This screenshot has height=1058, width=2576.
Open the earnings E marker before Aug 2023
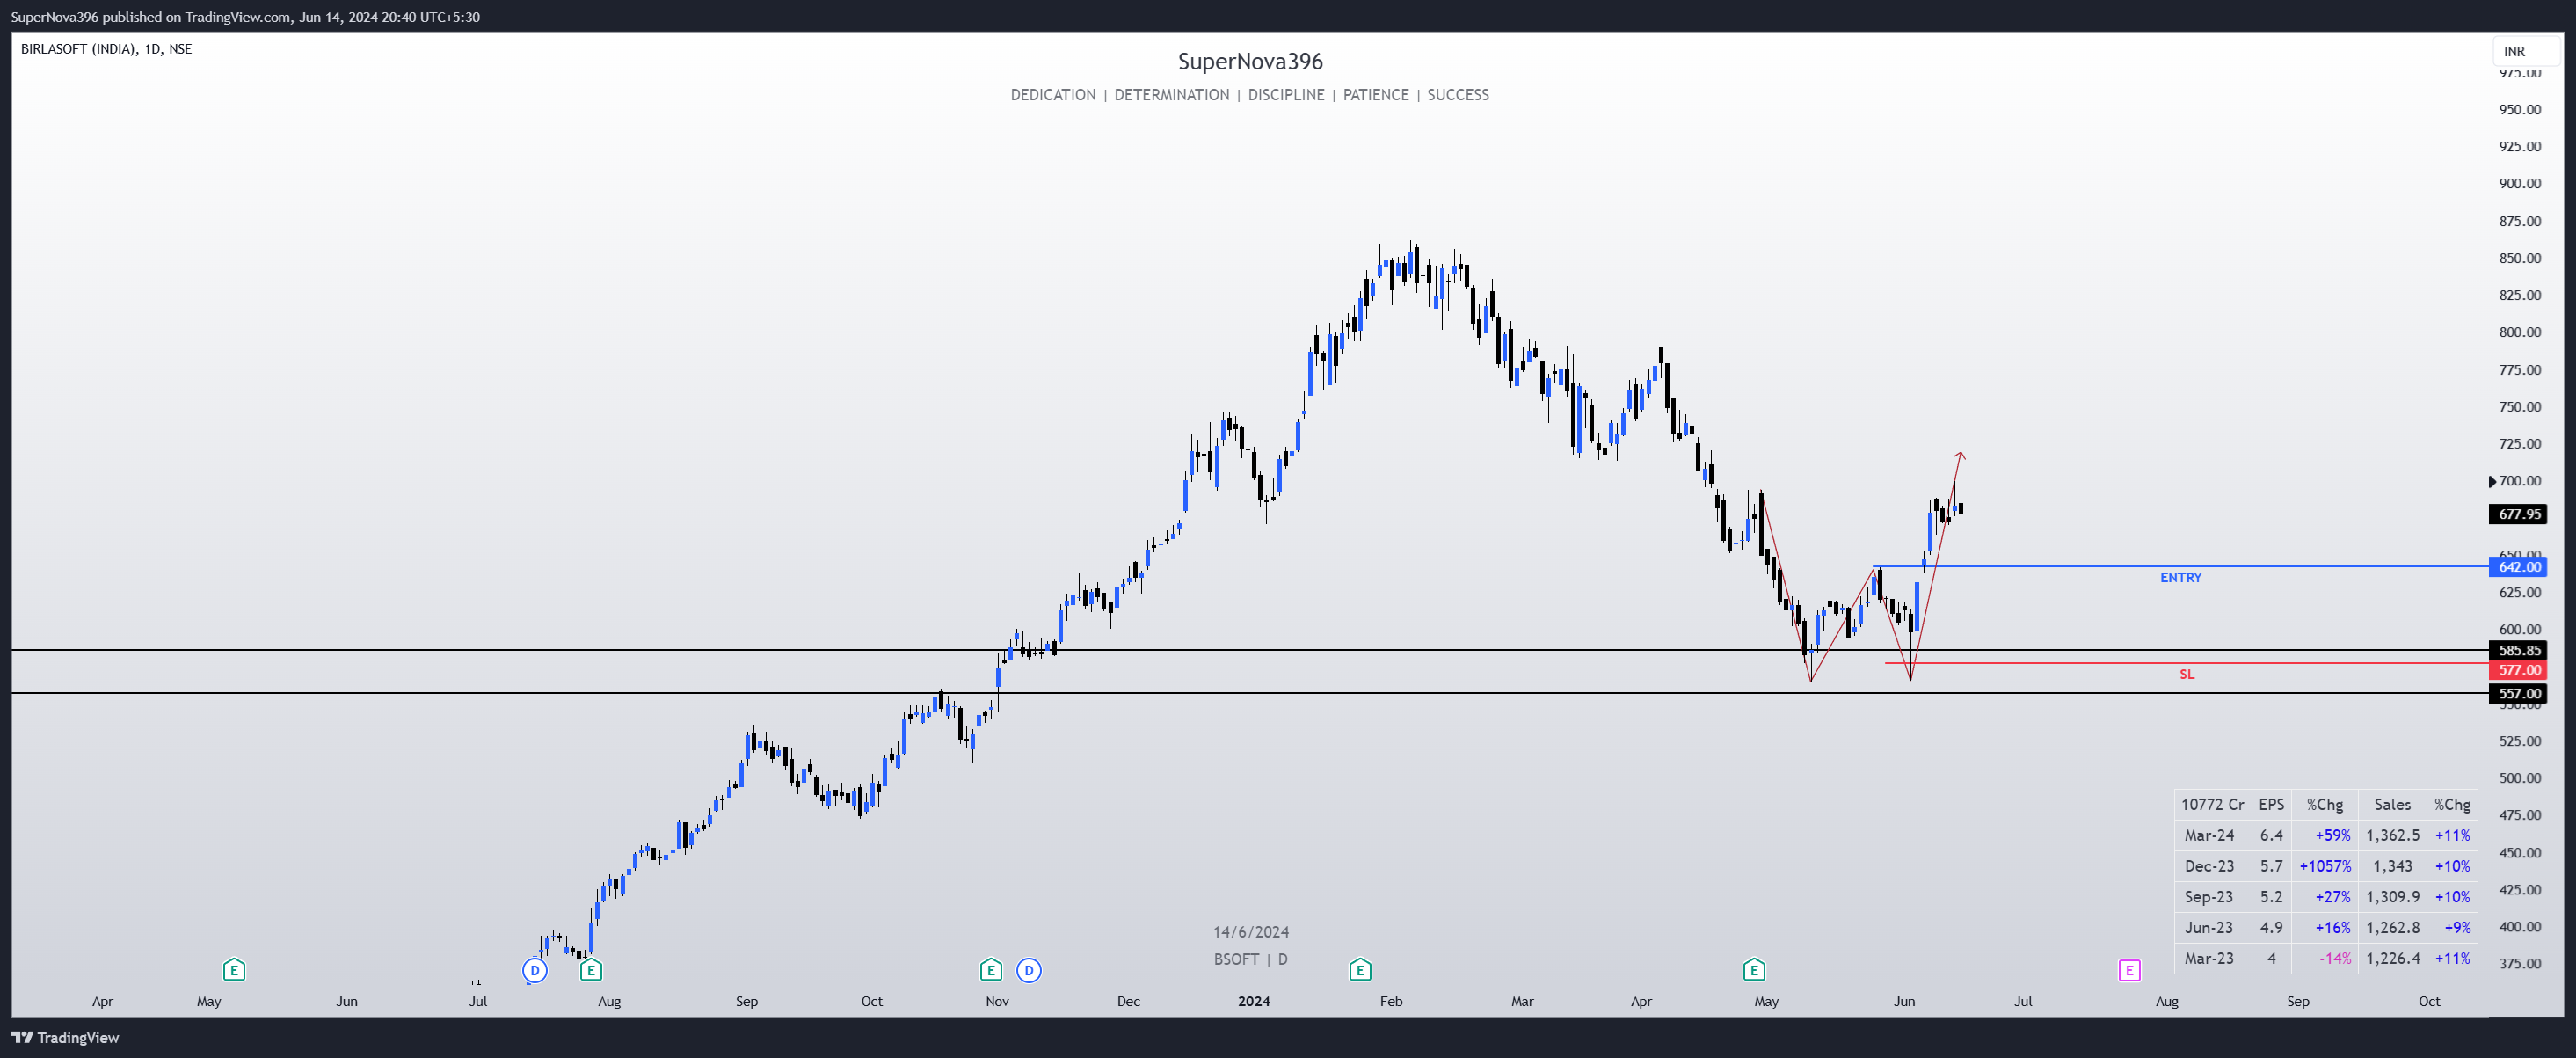[x=591, y=970]
